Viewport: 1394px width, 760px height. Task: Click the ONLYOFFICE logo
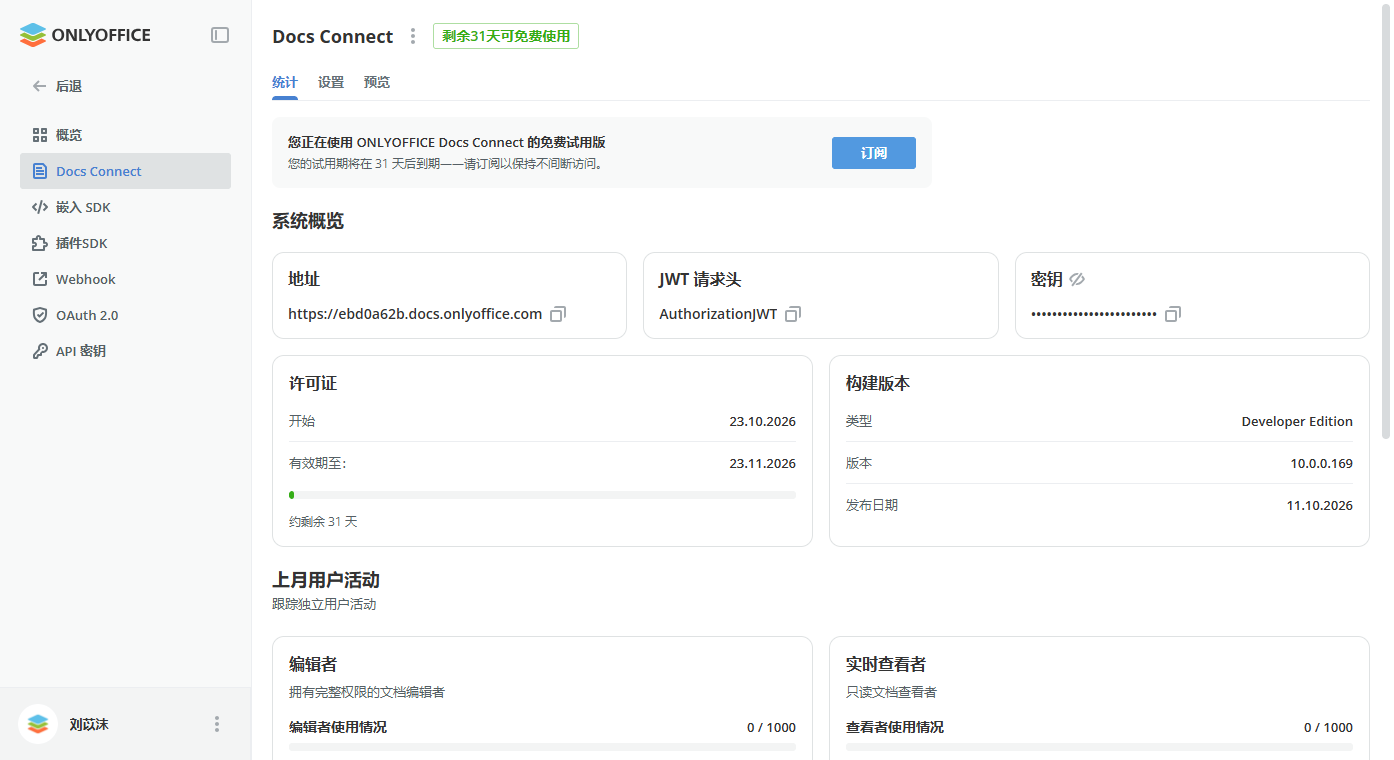tap(85, 35)
